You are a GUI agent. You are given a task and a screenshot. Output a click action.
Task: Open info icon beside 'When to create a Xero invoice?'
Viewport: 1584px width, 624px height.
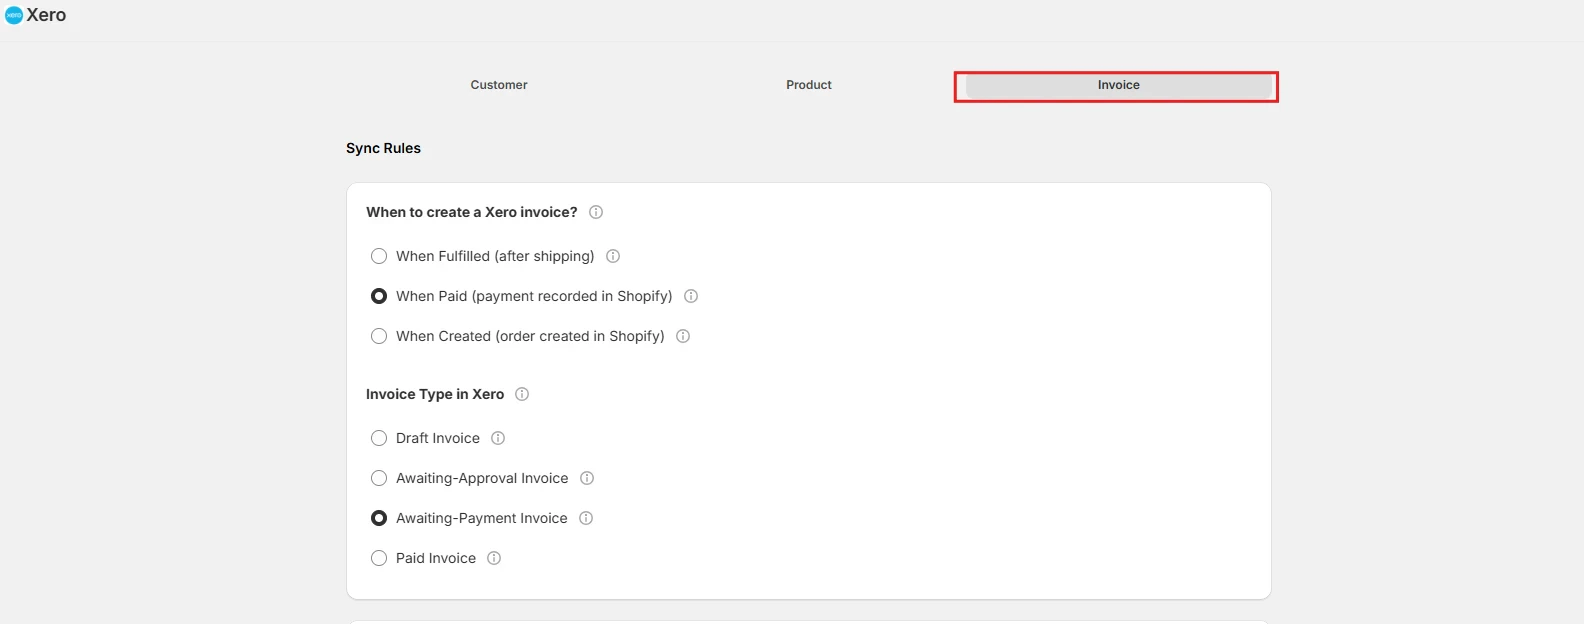596,212
